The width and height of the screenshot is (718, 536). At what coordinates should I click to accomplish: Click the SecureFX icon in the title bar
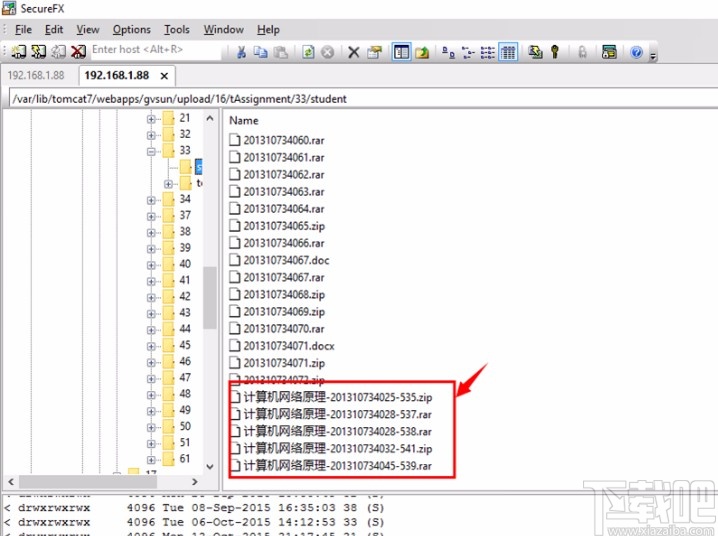pyautogui.click(x=9, y=8)
